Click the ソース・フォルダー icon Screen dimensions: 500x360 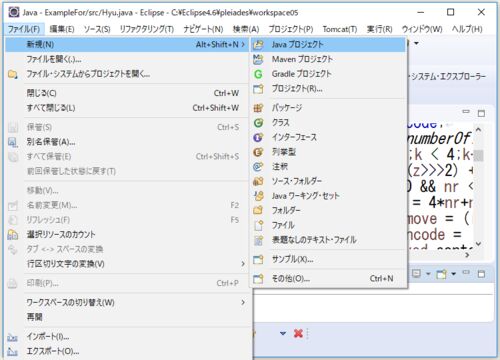point(258,181)
